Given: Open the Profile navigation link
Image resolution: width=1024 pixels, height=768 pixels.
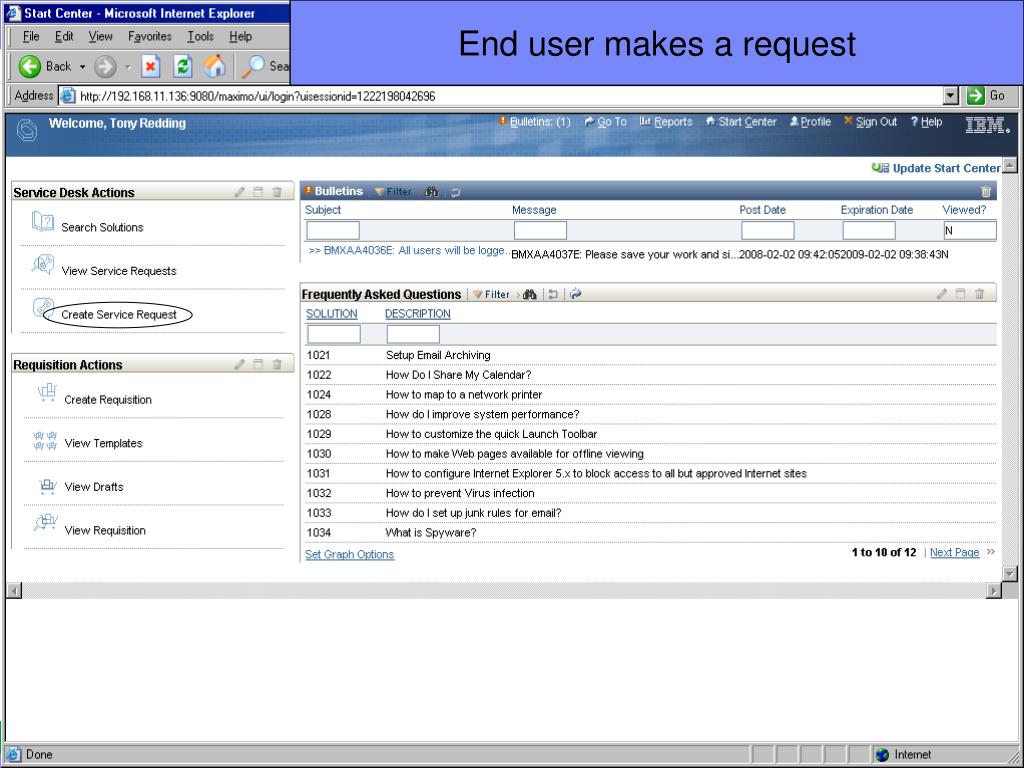Looking at the screenshot, I should (x=810, y=122).
